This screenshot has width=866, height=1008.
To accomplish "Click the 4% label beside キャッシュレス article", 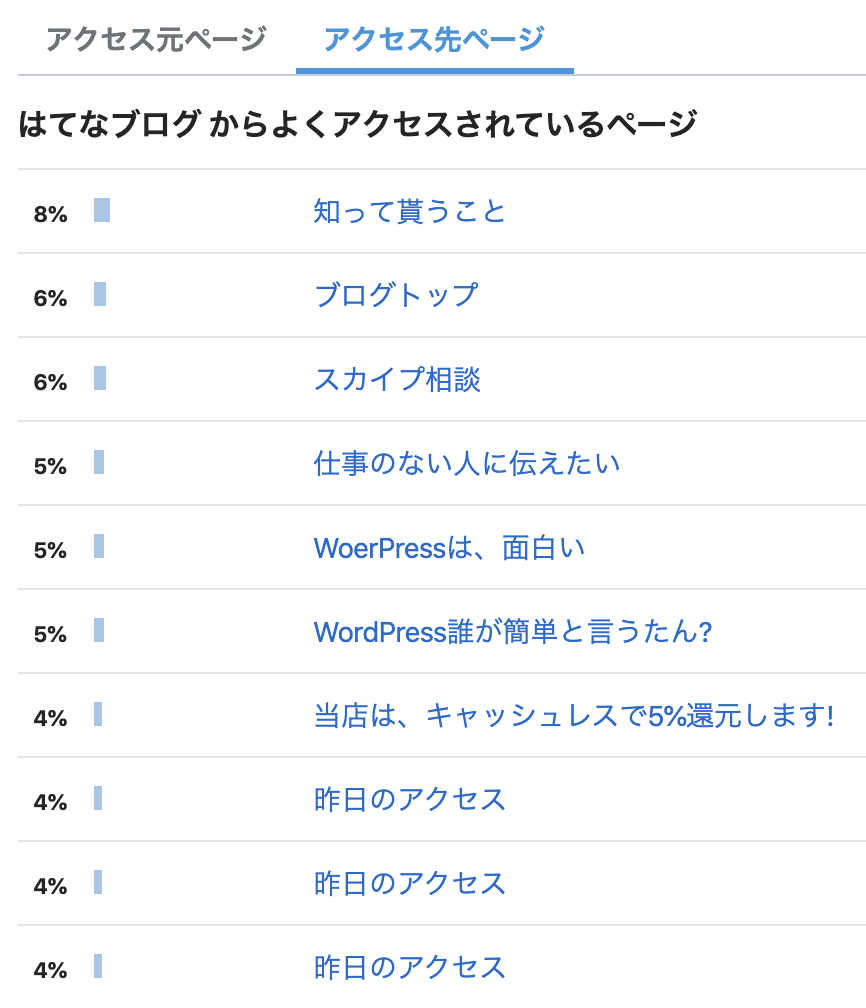I will (50, 718).
